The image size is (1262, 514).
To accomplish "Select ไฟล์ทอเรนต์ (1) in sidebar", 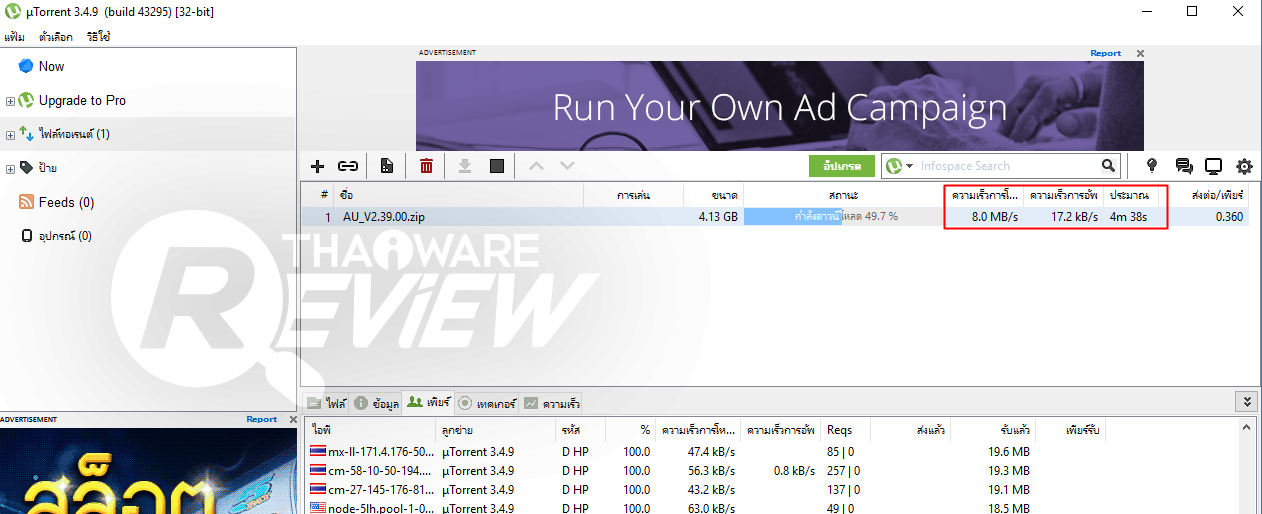I will pos(74,134).
